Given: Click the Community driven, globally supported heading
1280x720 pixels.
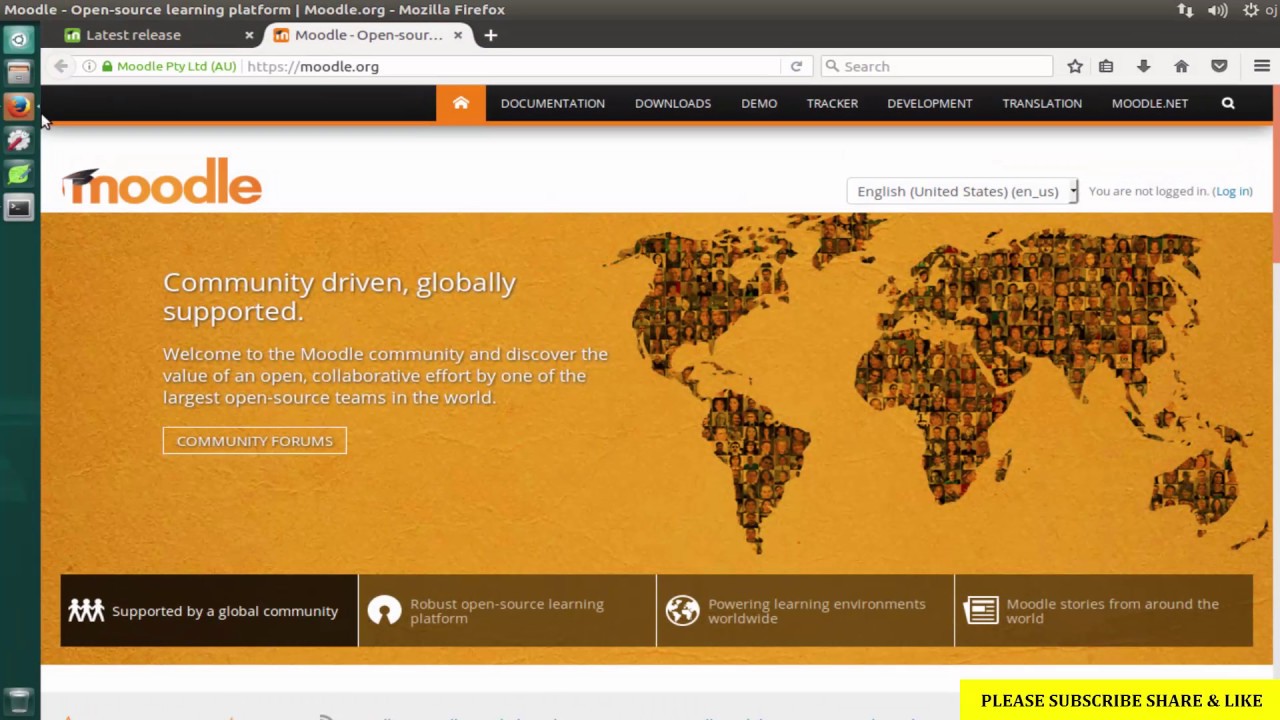Looking at the screenshot, I should [x=340, y=296].
